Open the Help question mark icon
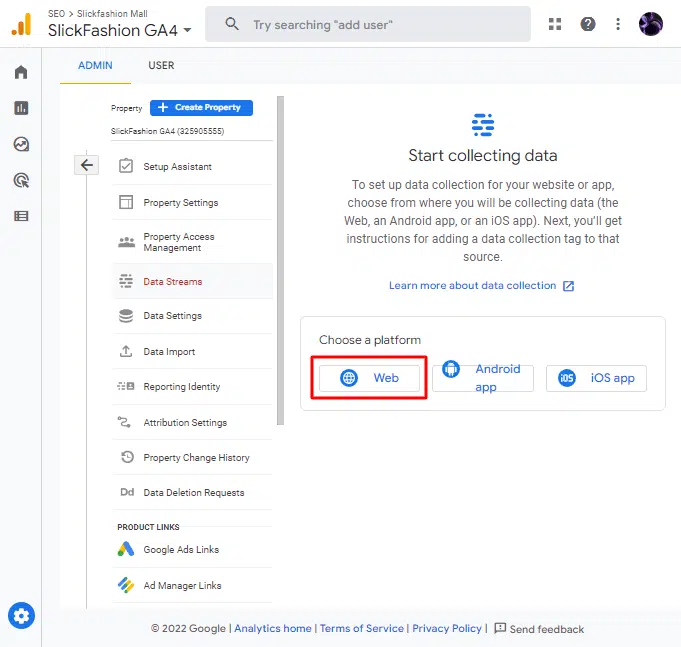Image resolution: width=681 pixels, height=647 pixels. [588, 24]
